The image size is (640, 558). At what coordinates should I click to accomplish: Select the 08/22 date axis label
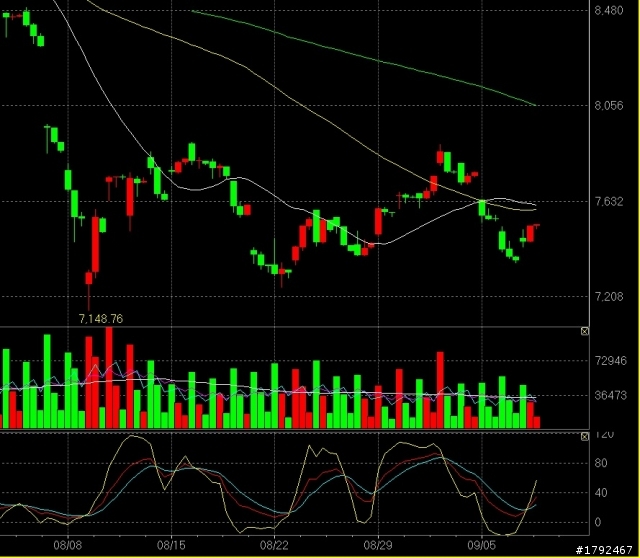coord(274,545)
